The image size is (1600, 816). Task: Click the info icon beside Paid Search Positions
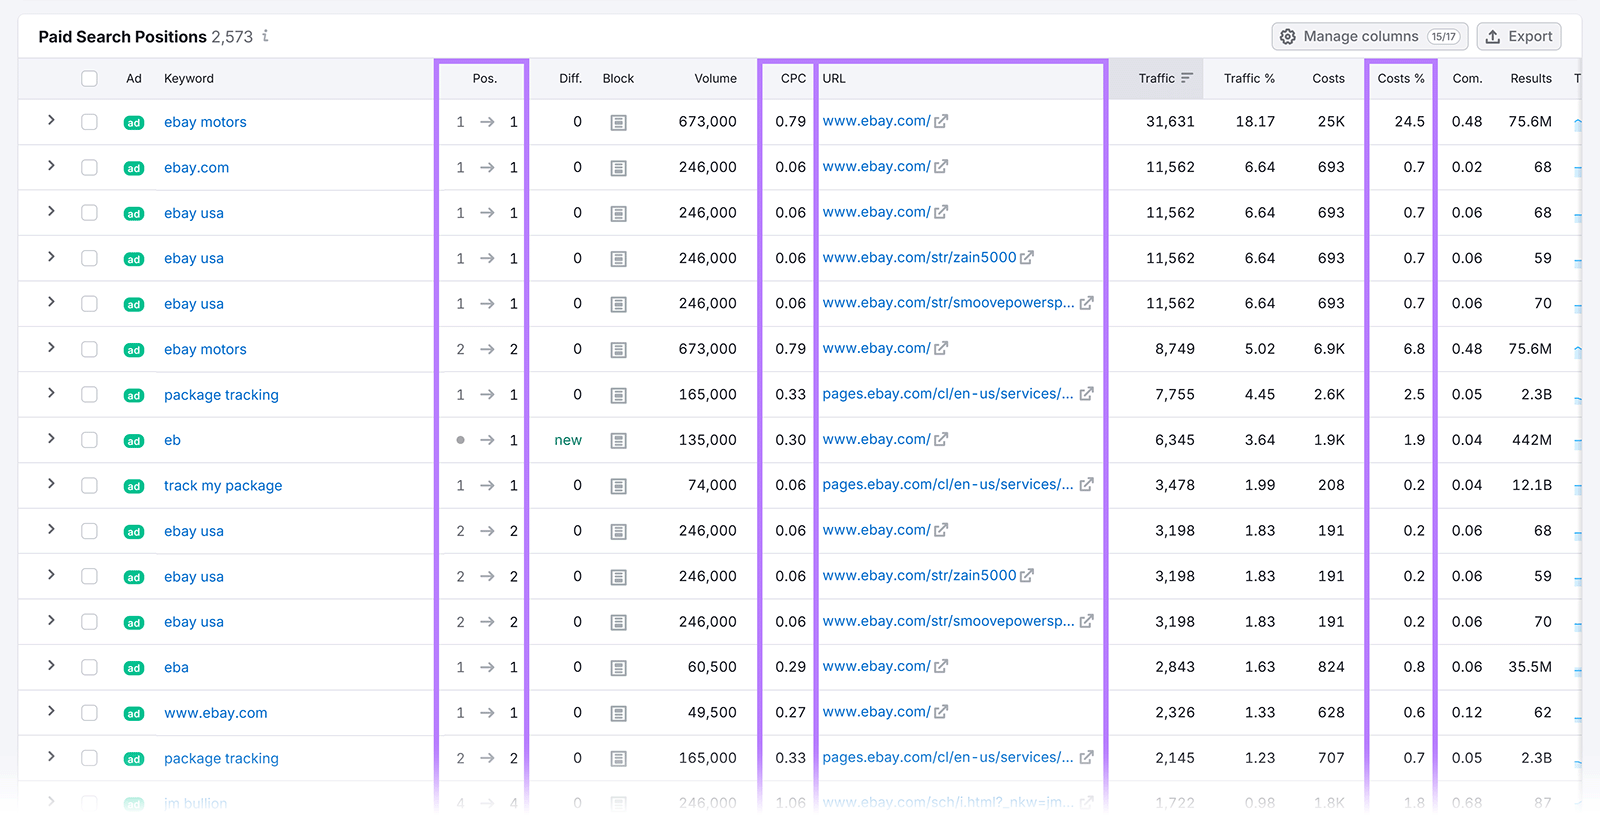coord(265,36)
